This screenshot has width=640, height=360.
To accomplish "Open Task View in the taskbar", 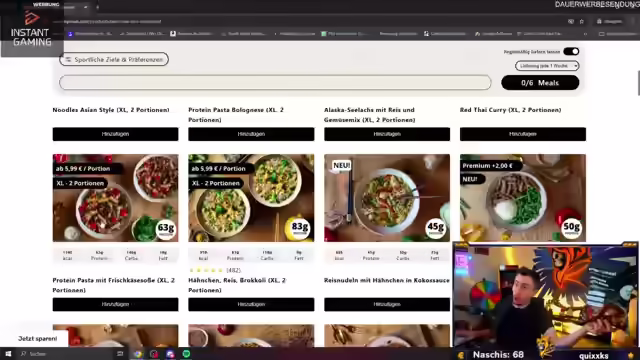I will (x=120, y=354).
